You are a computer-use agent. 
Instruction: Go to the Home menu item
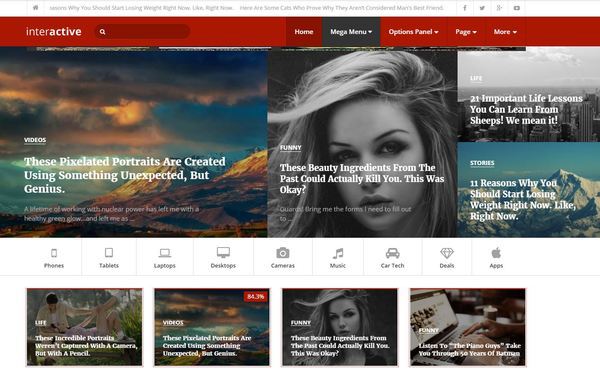point(304,32)
